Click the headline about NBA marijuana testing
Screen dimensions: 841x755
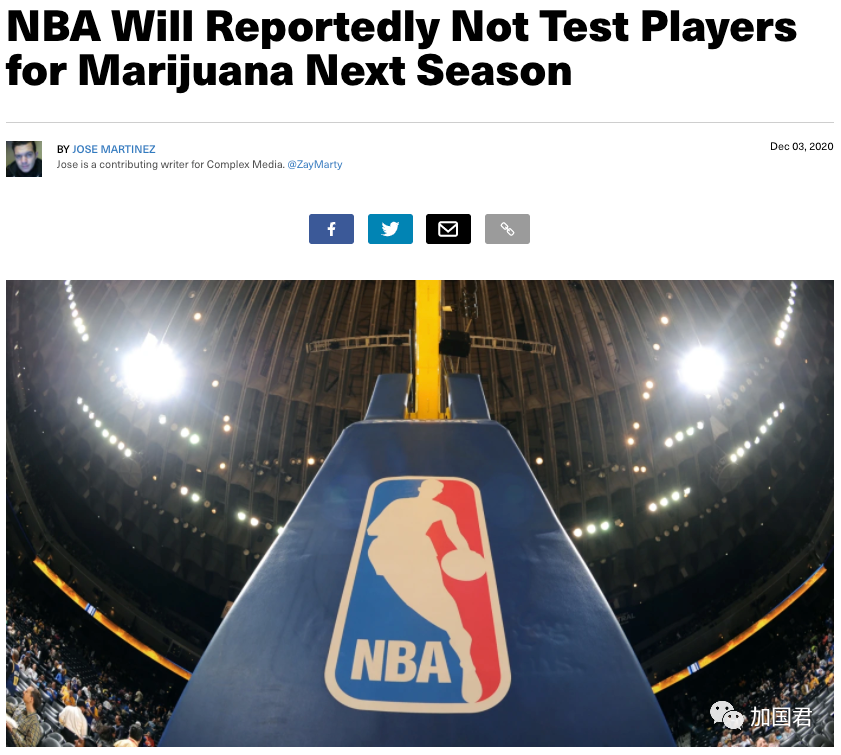(401, 48)
